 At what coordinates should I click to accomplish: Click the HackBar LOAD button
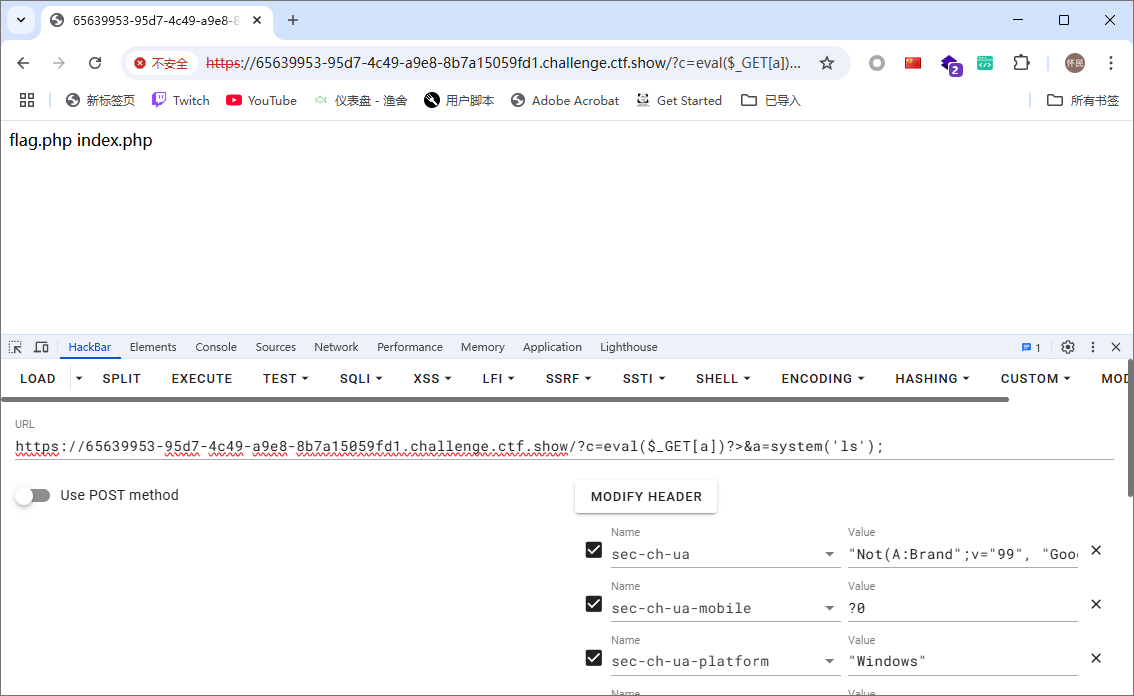[x=38, y=378]
